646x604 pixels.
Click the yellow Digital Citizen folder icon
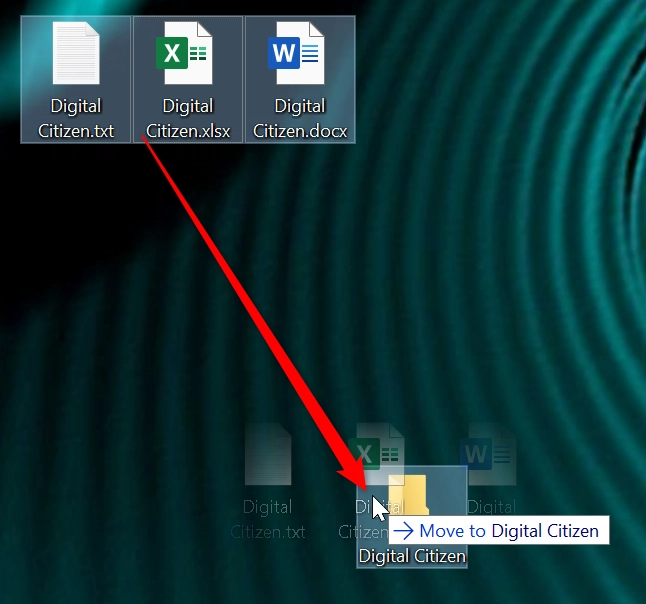click(x=410, y=494)
